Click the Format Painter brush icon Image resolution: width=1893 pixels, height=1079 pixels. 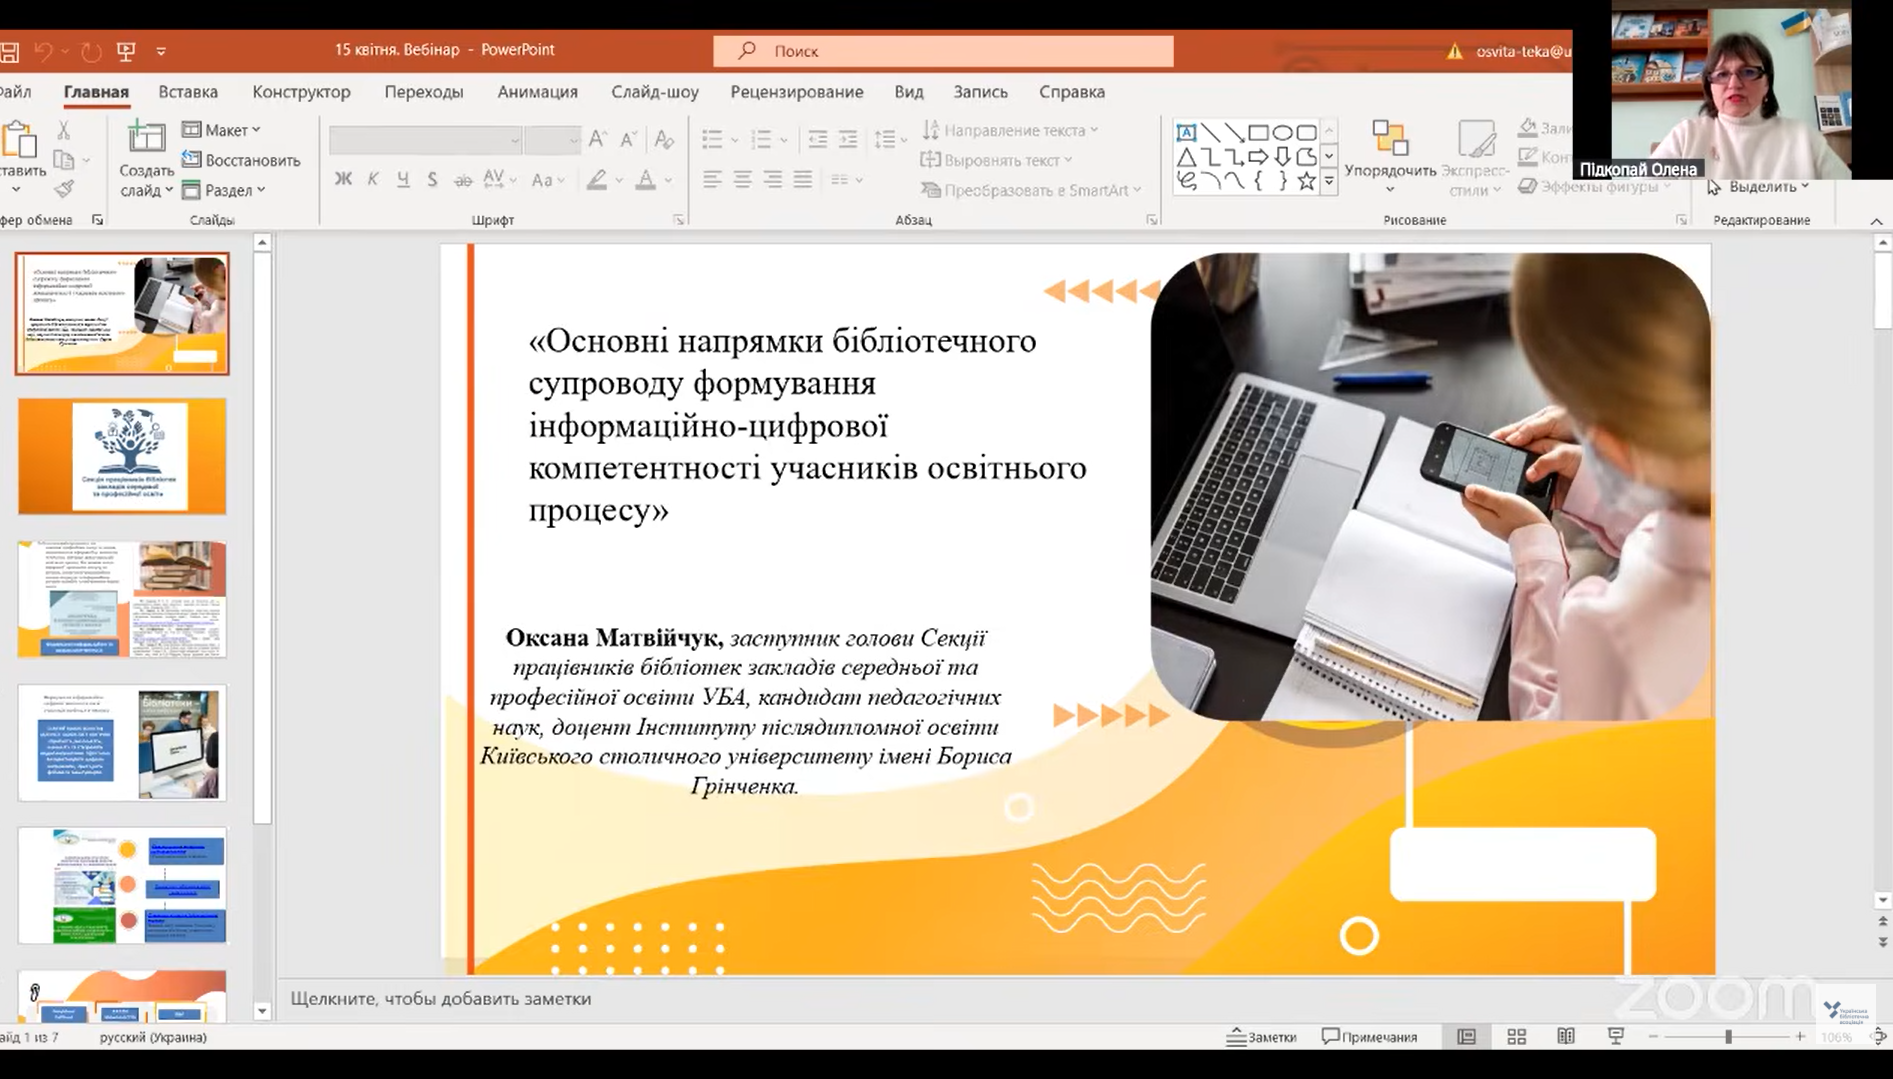(x=64, y=188)
